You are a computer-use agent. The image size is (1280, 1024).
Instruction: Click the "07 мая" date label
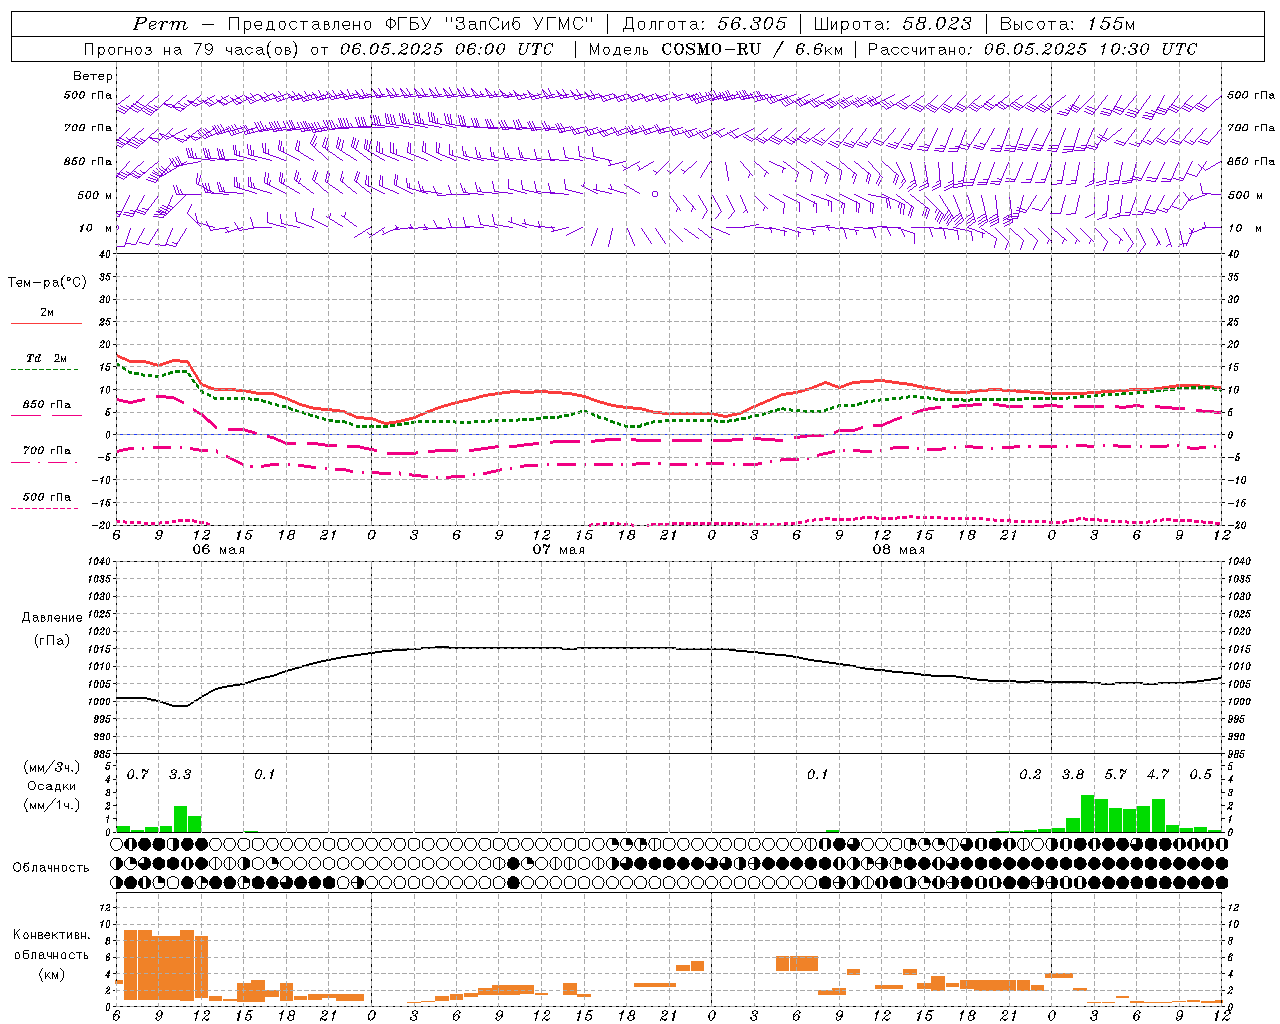pyautogui.click(x=558, y=550)
